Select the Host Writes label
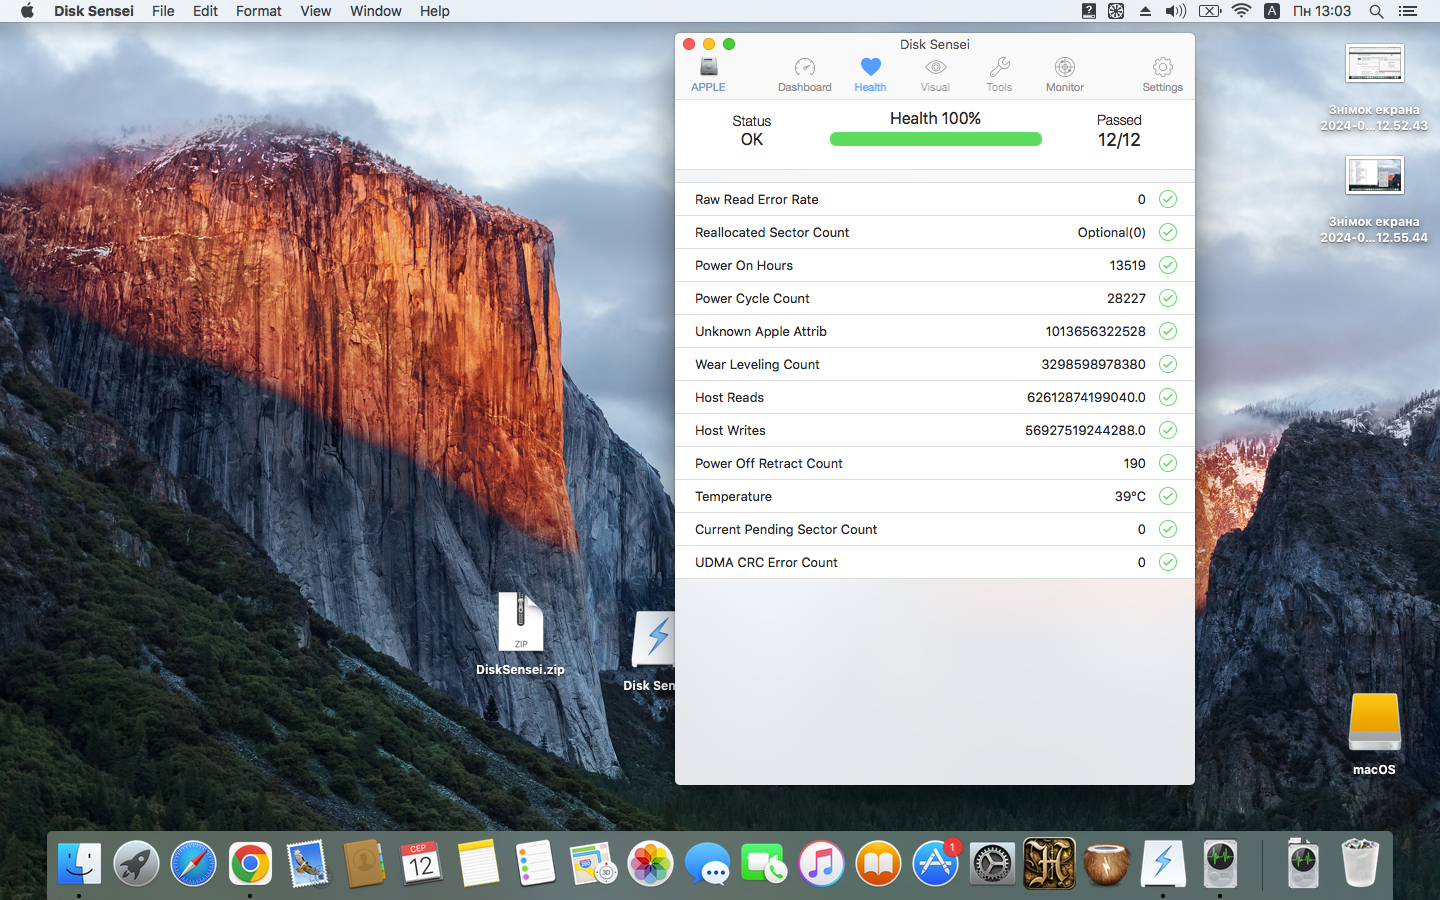The image size is (1440, 900). [x=730, y=430]
